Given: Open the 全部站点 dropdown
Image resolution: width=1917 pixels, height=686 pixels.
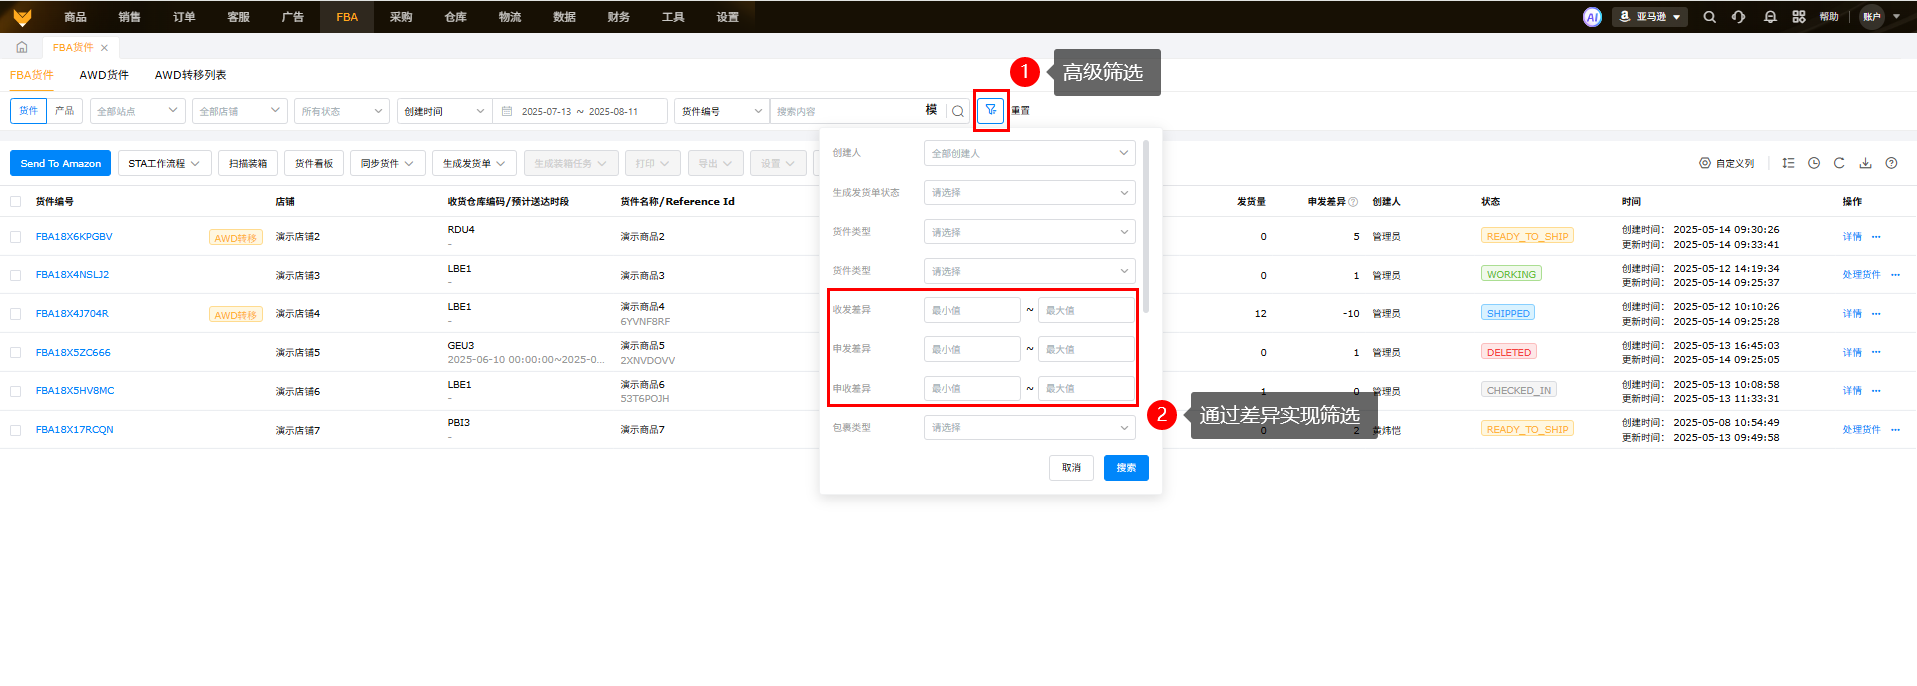Looking at the screenshot, I should click(x=138, y=111).
